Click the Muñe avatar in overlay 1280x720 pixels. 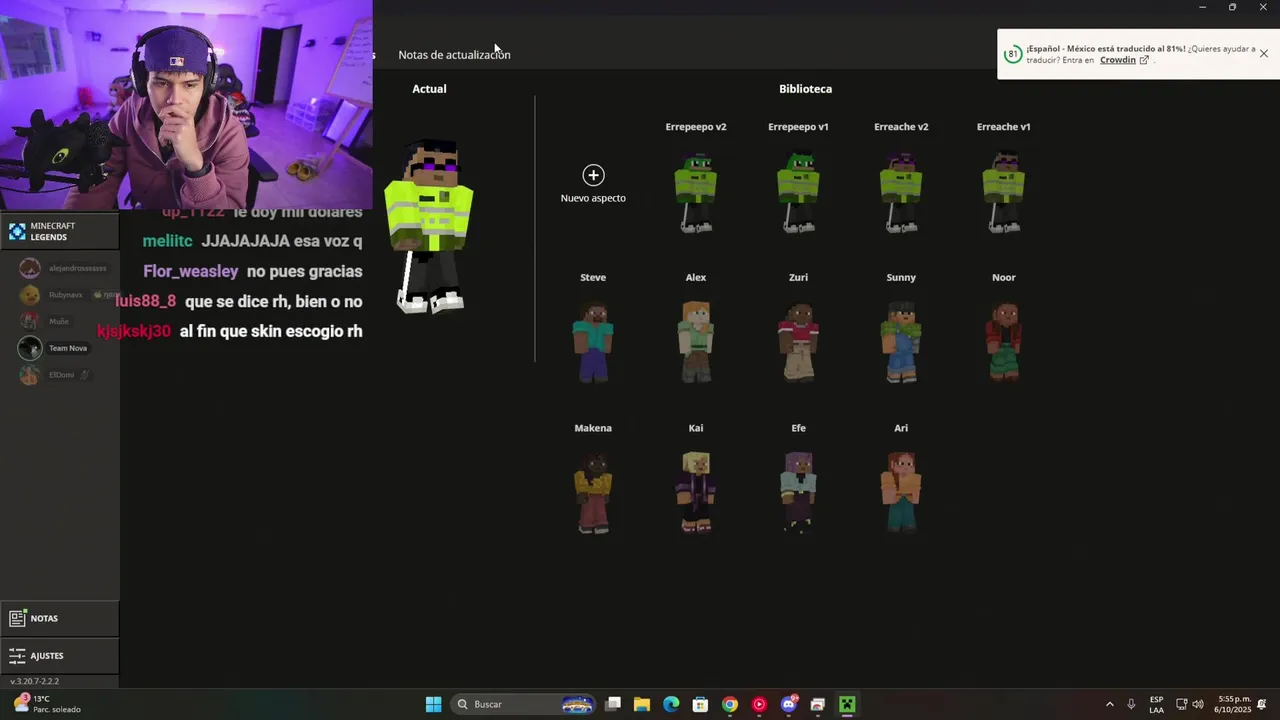pos(30,321)
